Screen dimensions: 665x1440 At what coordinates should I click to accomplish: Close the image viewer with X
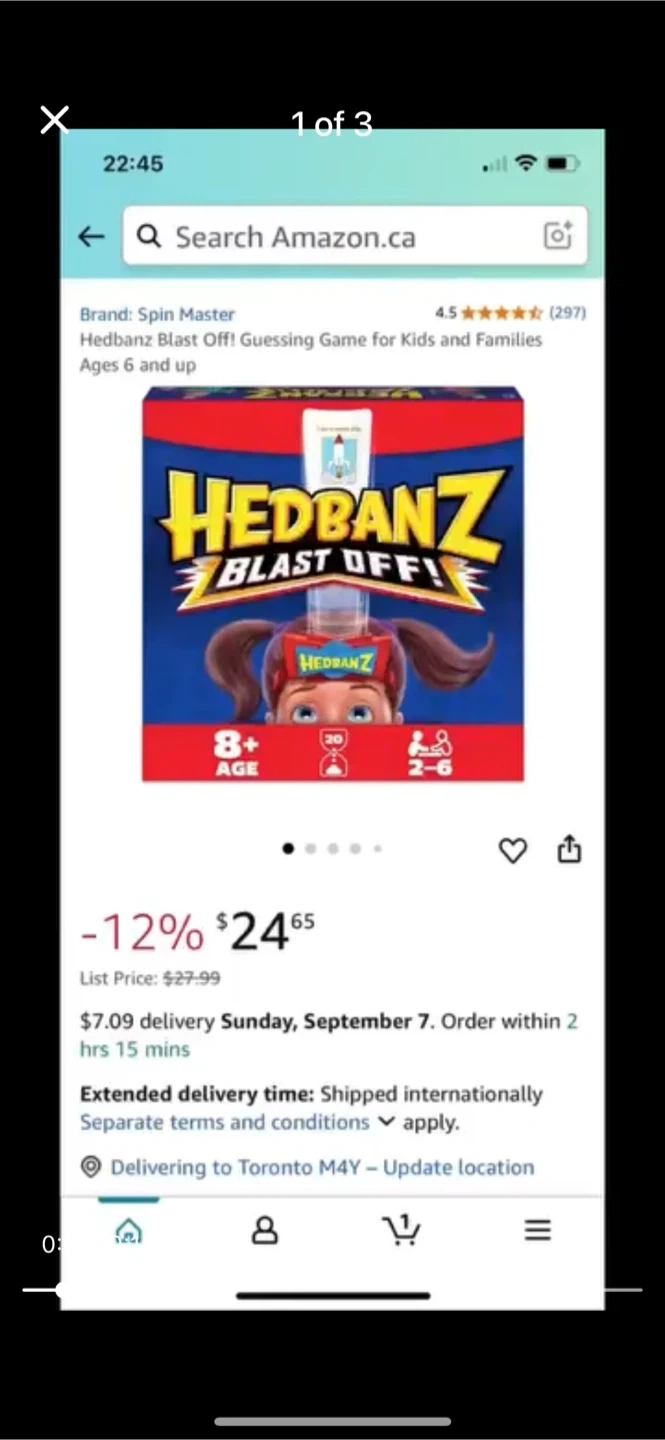55,120
